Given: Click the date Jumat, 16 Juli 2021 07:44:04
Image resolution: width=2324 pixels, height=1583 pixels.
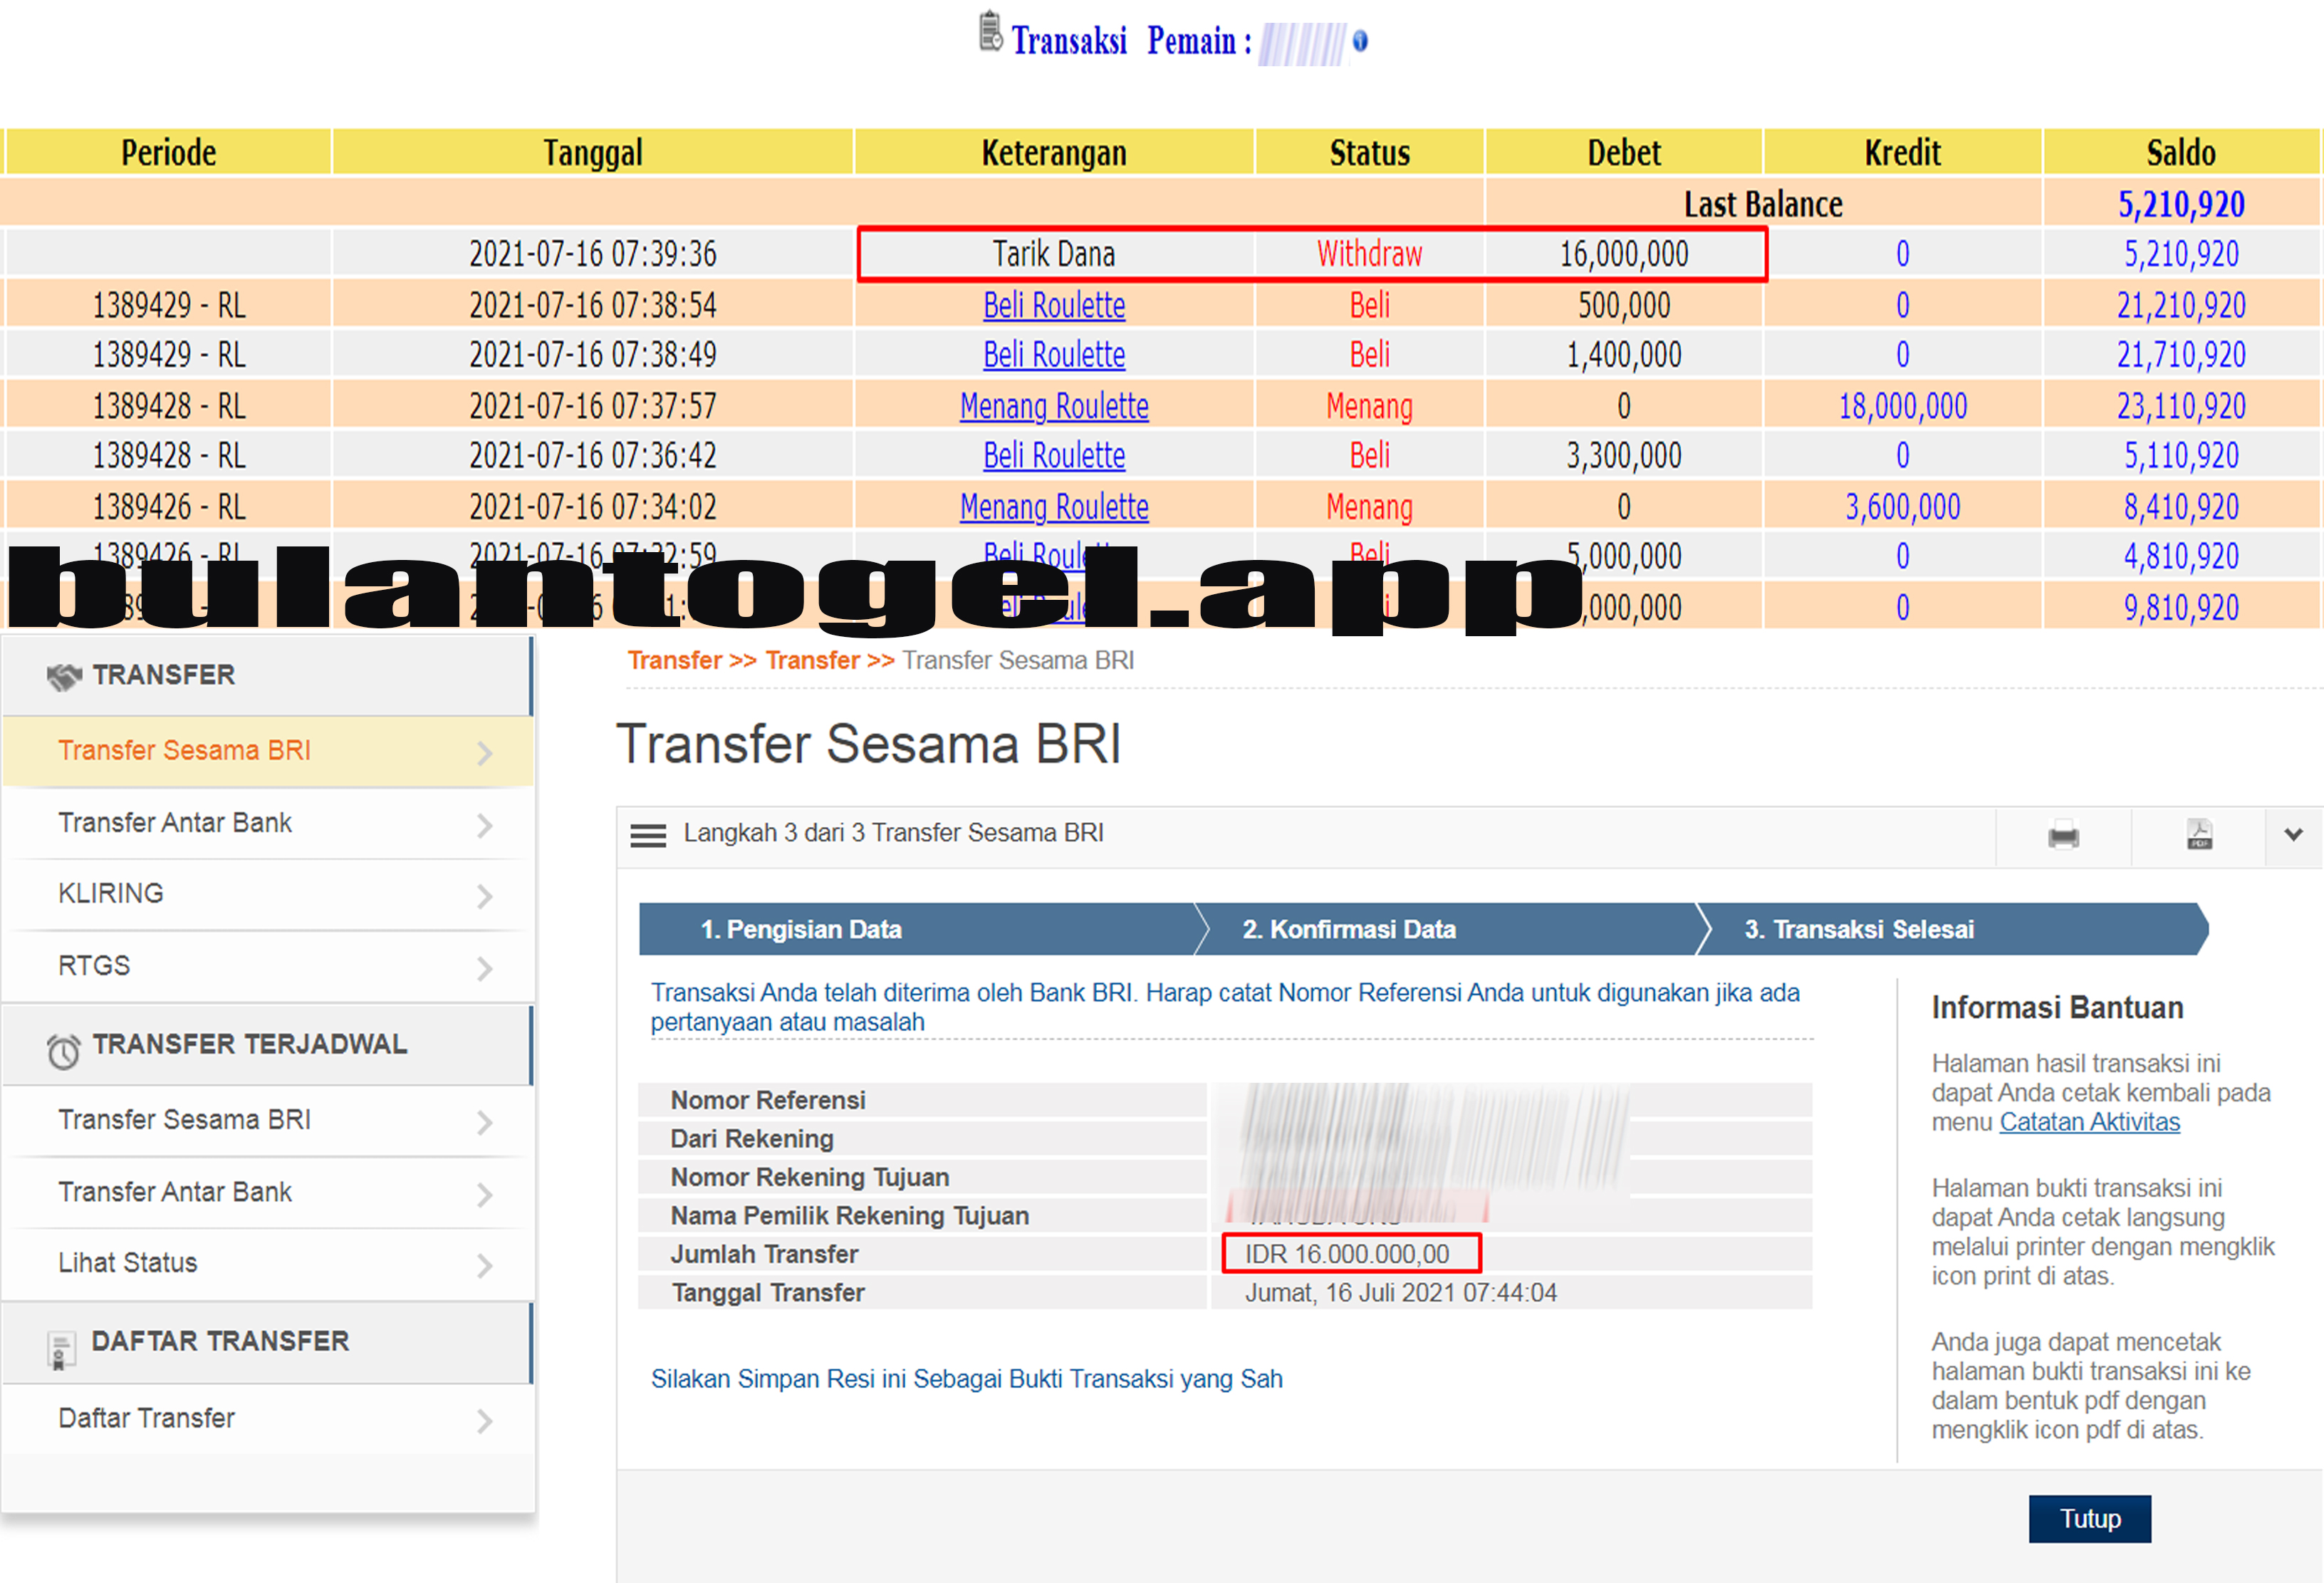Looking at the screenshot, I should (1400, 1293).
